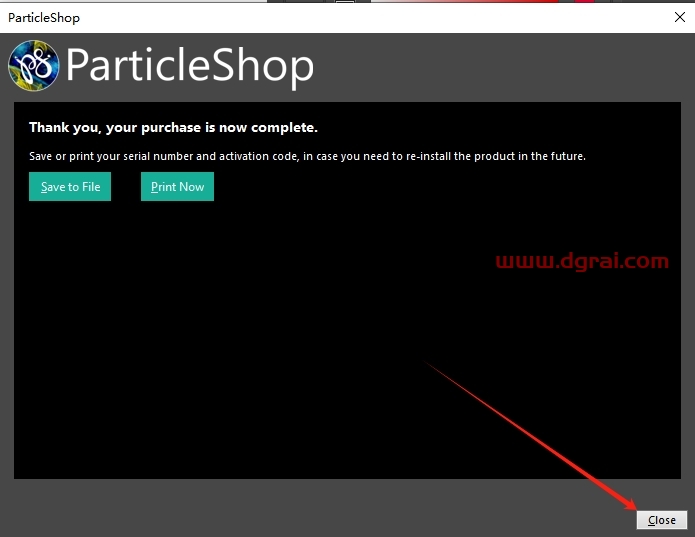Viewport: 695px width, 537px height.
Task: Close the ParticleShop dialog with X
Action: (x=679, y=17)
